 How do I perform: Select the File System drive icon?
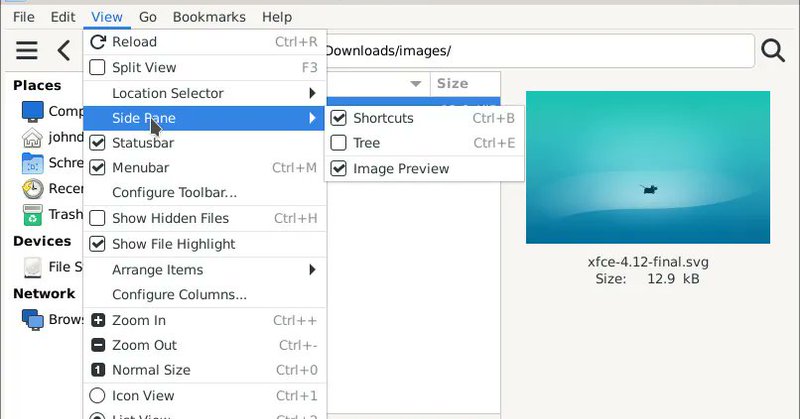coord(33,267)
